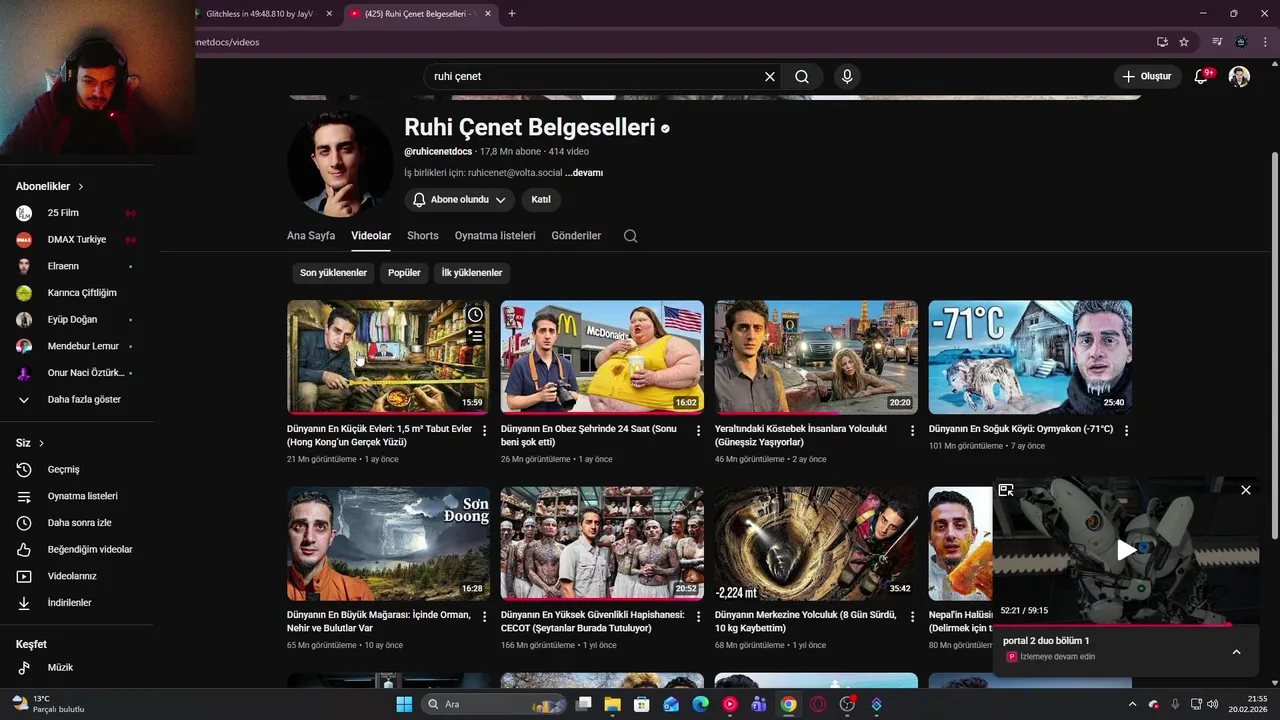
Task: Open options menu for Köstebek İnsanlara video
Action: [x=912, y=431]
